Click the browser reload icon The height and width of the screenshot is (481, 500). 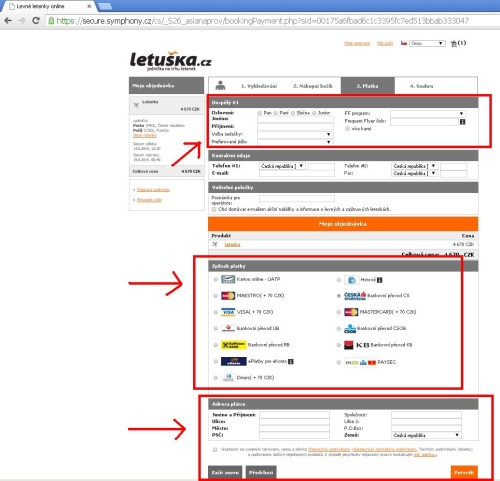point(36,21)
